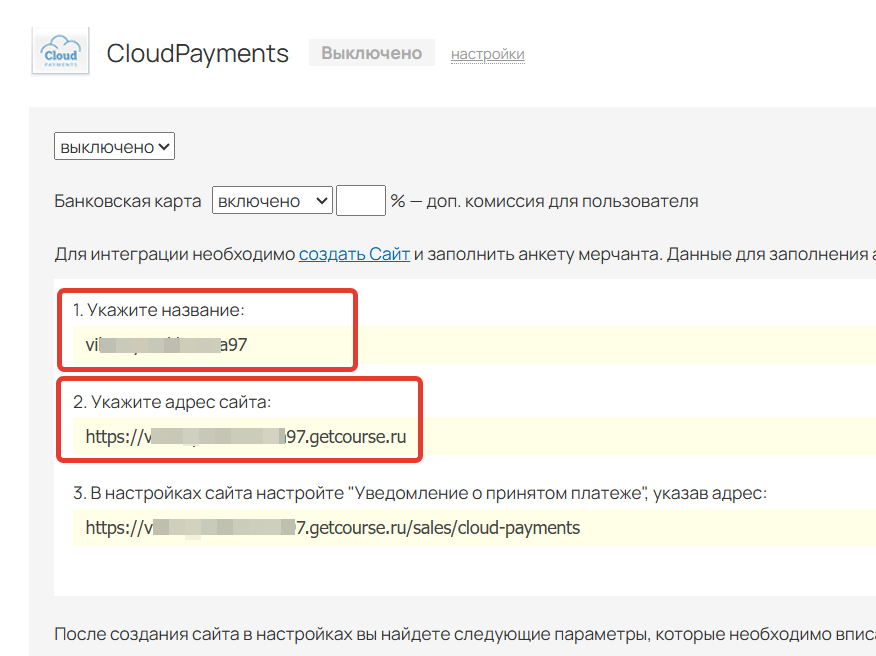Click the 'доп. комиссия для пользователя' text
This screenshot has height=656, width=876.
pos(562,201)
